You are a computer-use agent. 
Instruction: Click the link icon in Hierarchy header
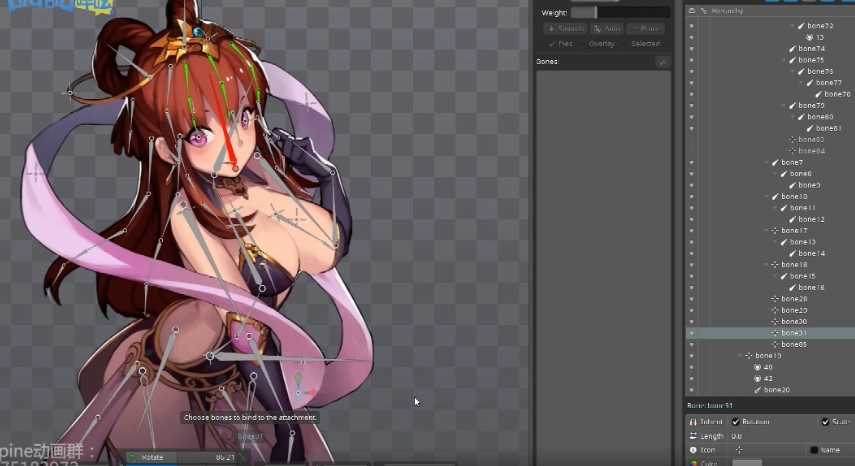704,11
